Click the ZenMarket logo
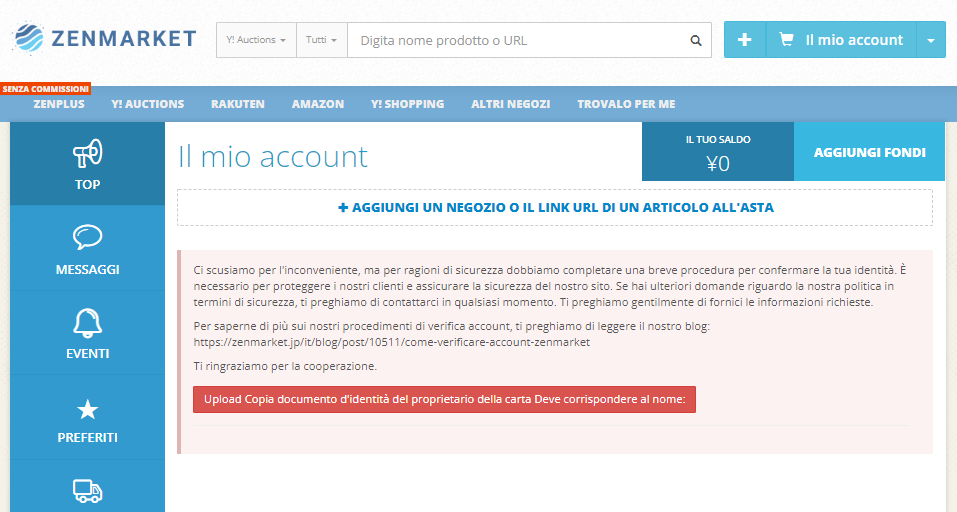Image resolution: width=957 pixels, height=512 pixels. pos(104,39)
